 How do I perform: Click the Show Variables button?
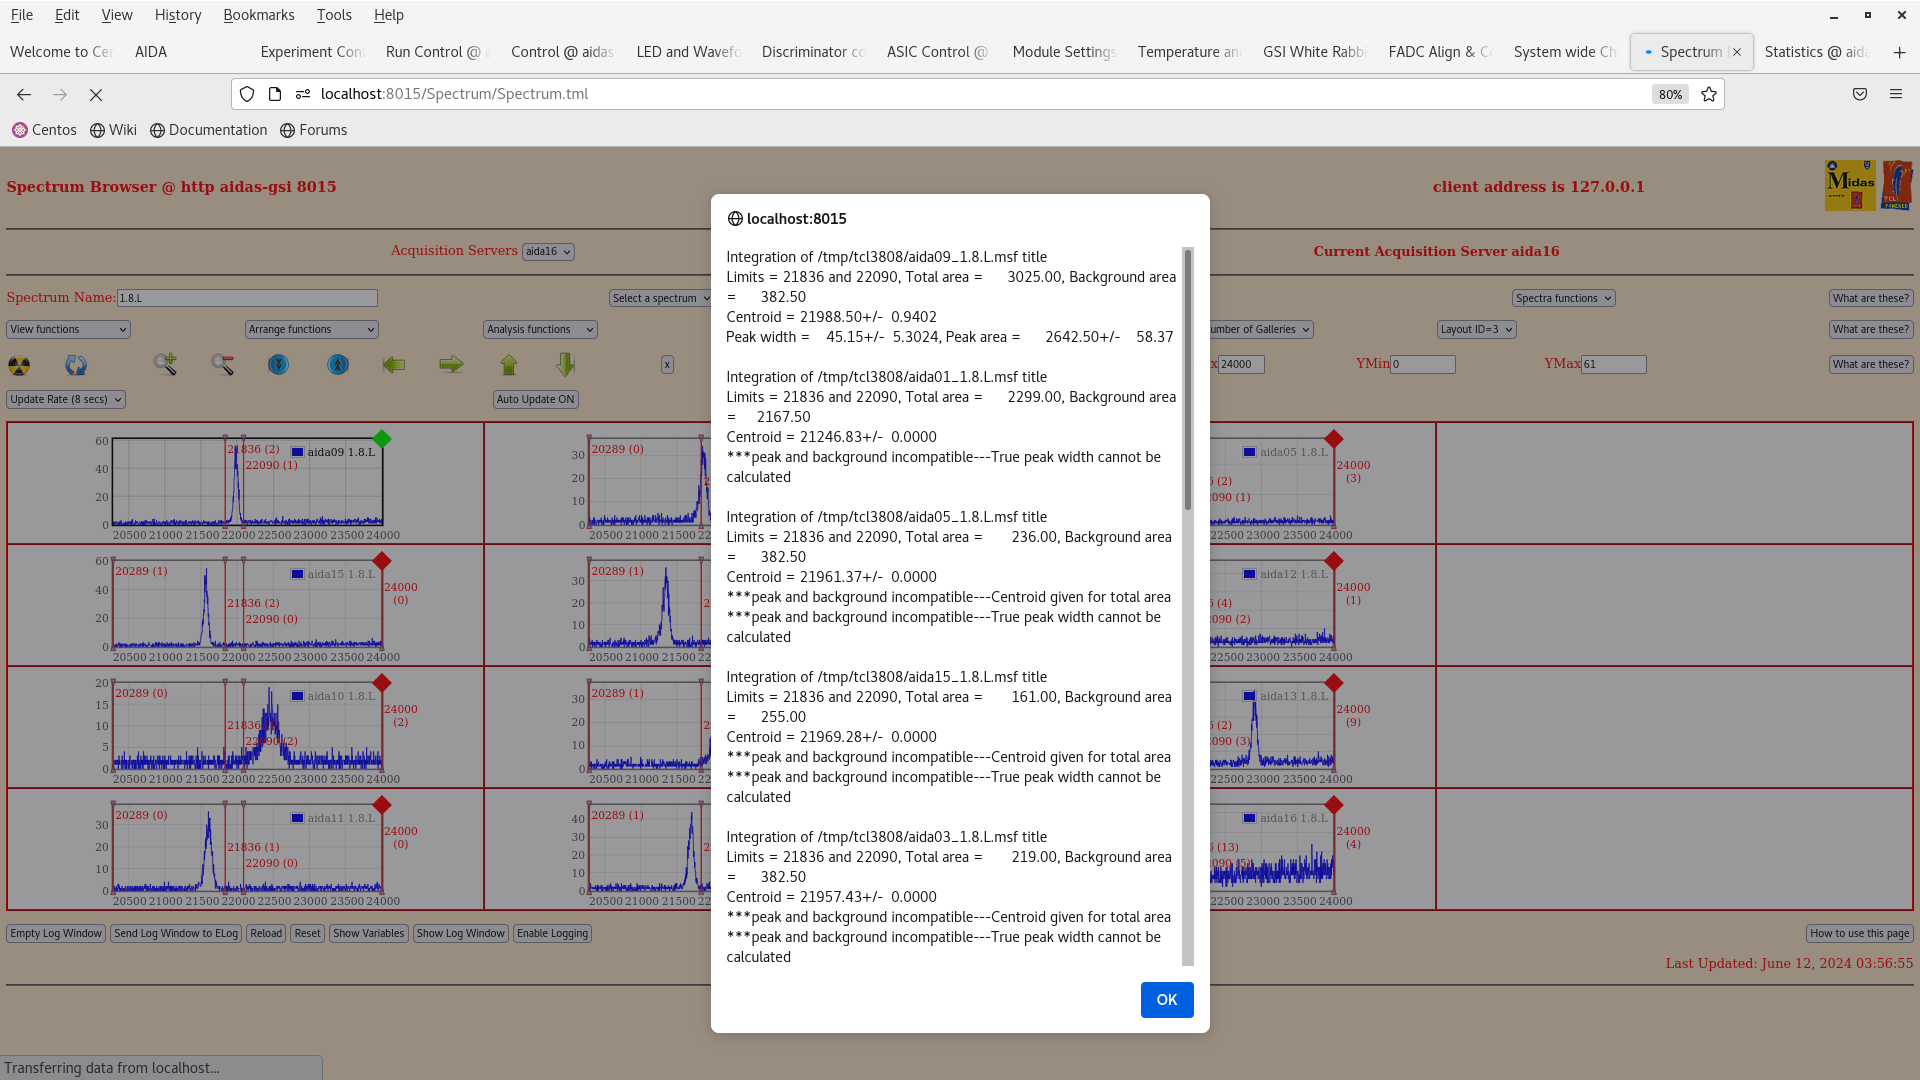tap(368, 933)
